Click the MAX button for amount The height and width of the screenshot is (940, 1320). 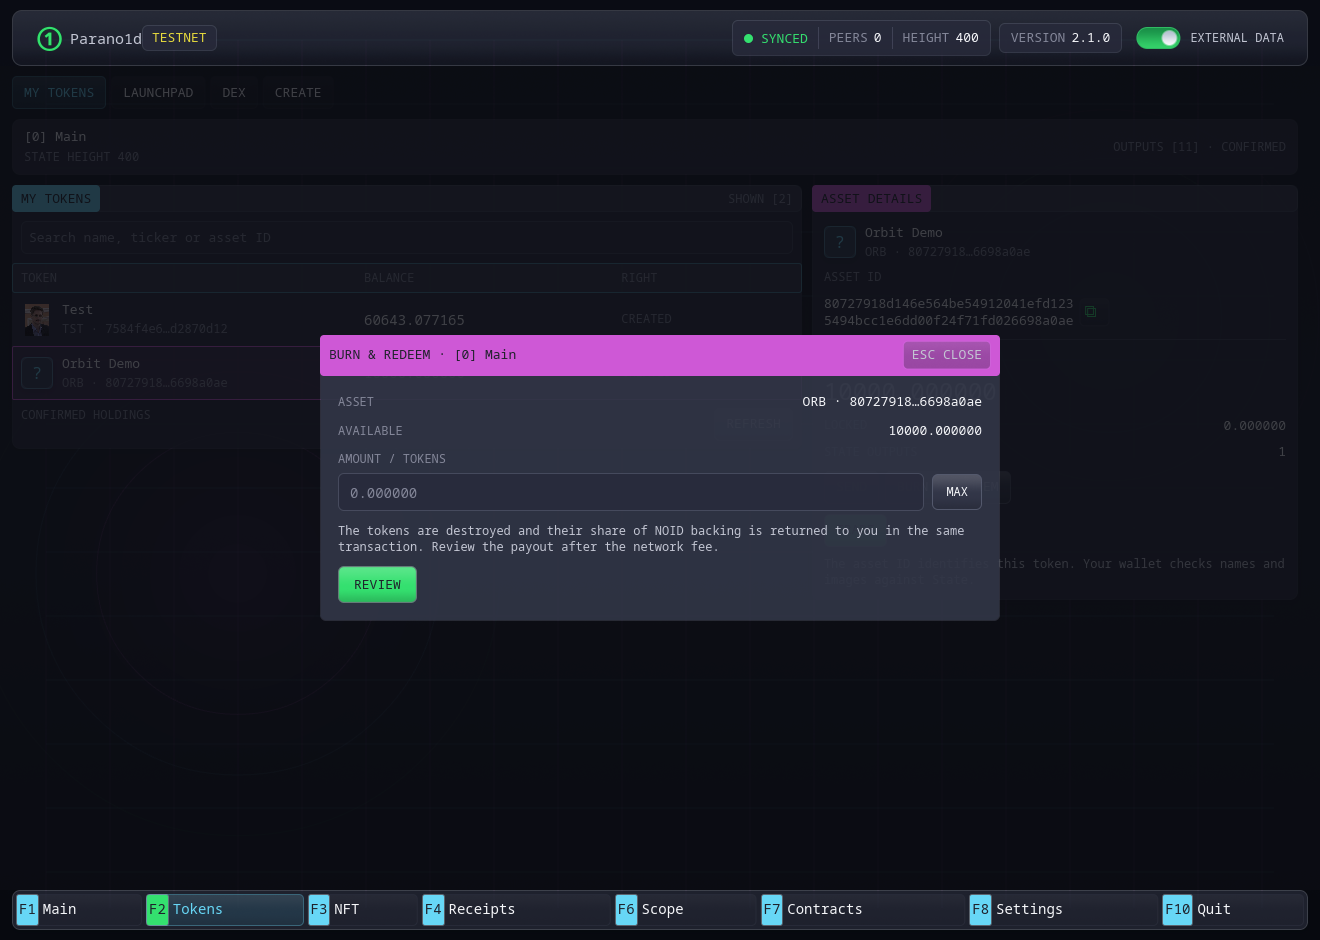pyautogui.click(x=957, y=492)
